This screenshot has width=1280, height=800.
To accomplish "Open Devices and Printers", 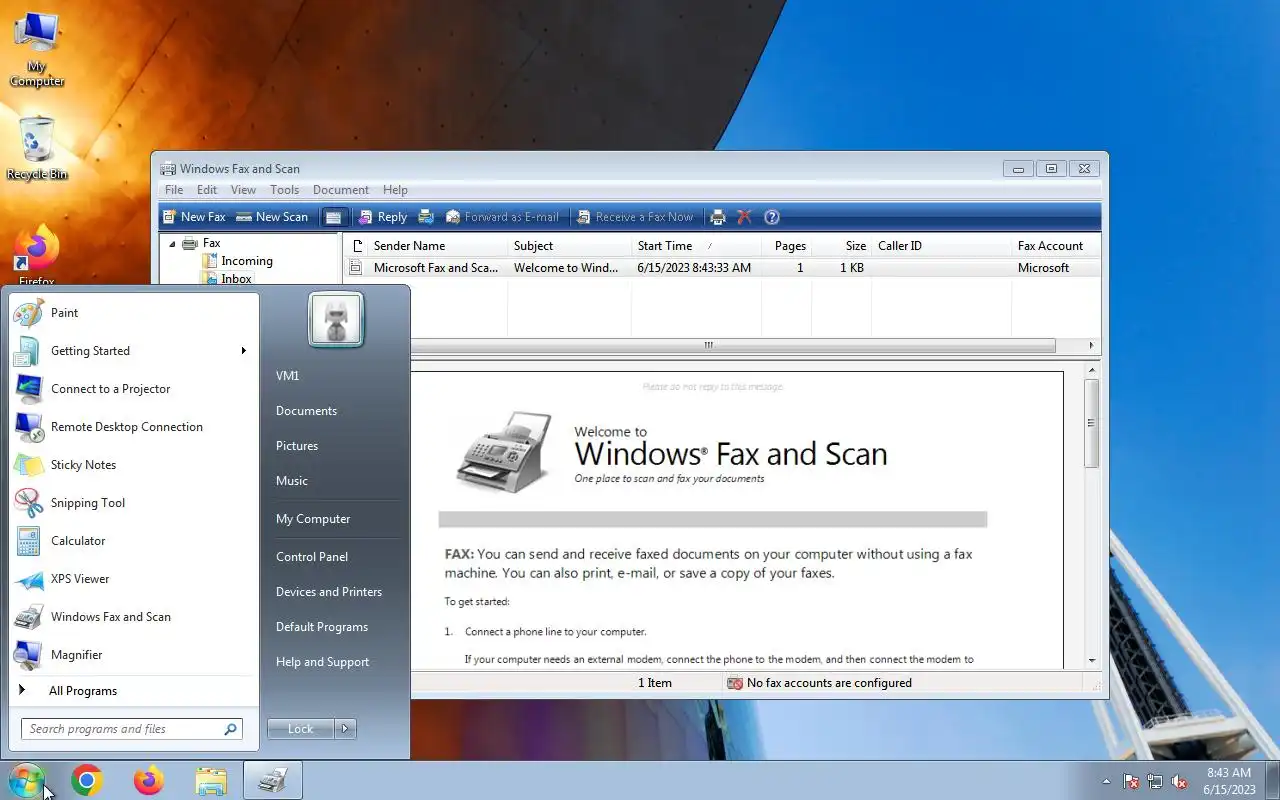I will (329, 592).
